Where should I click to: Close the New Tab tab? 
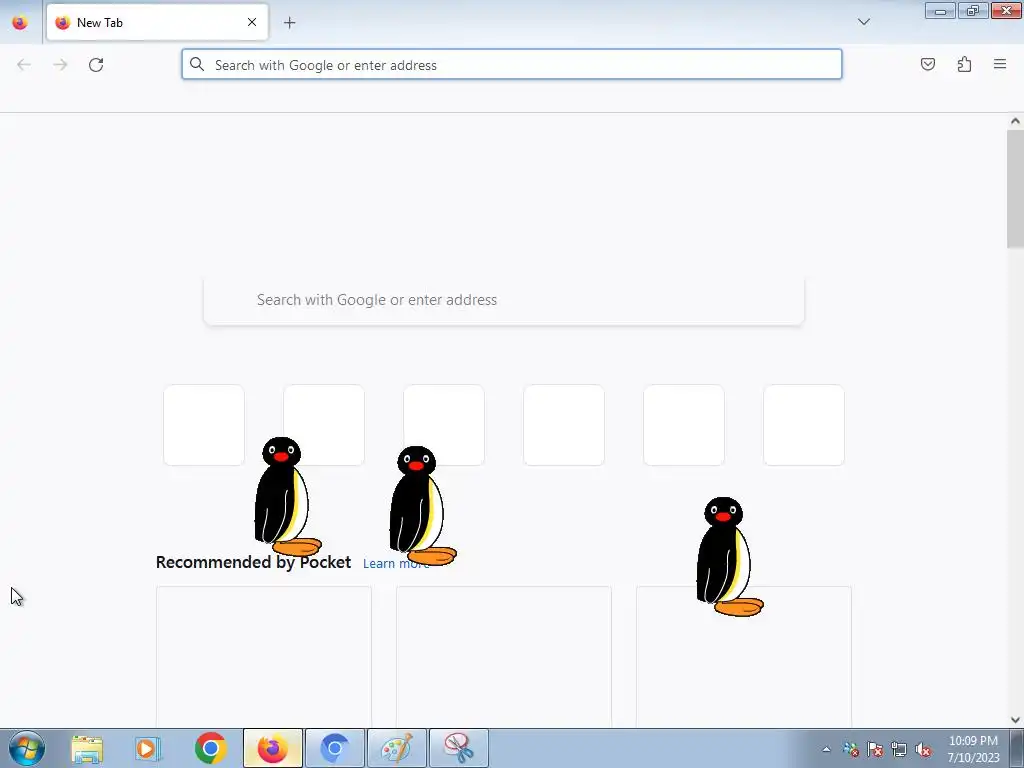click(x=252, y=22)
